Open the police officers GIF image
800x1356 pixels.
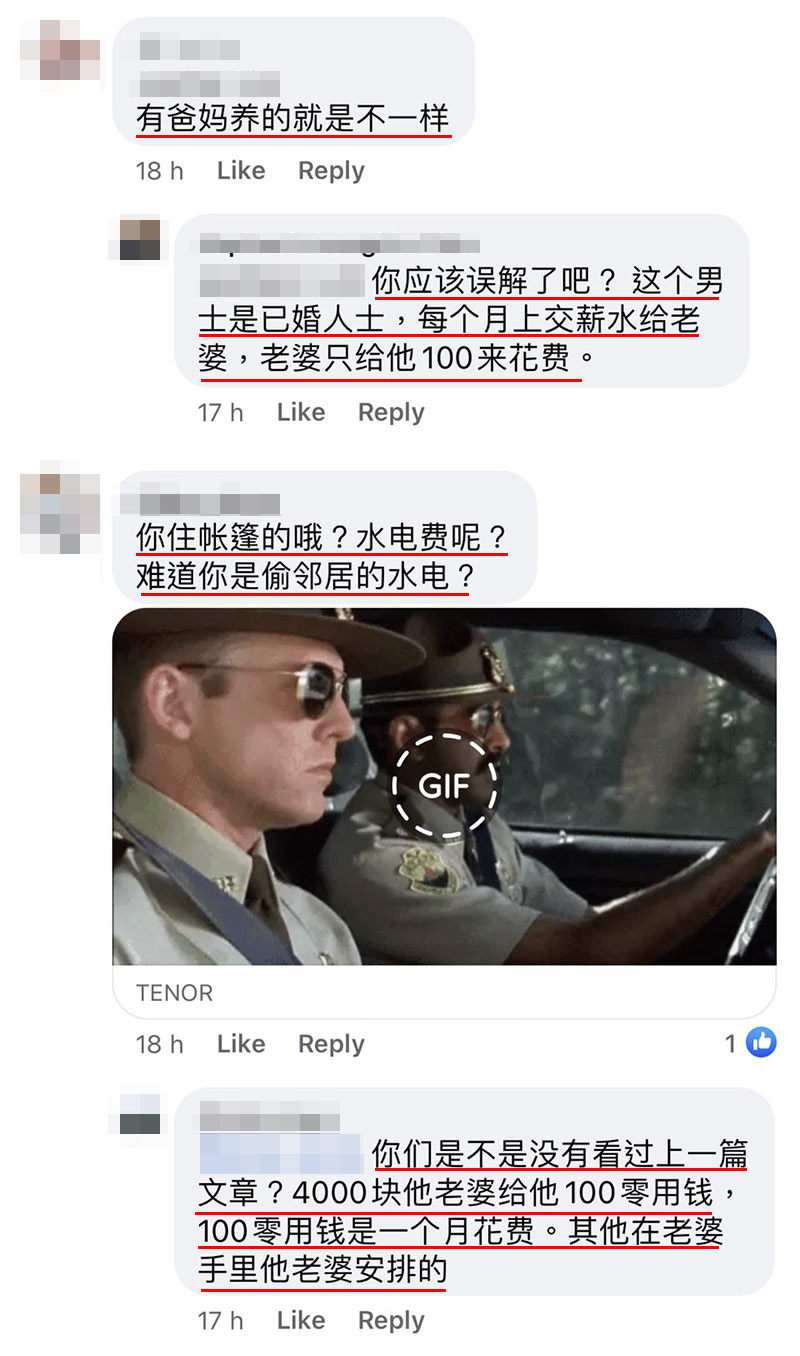click(444, 786)
